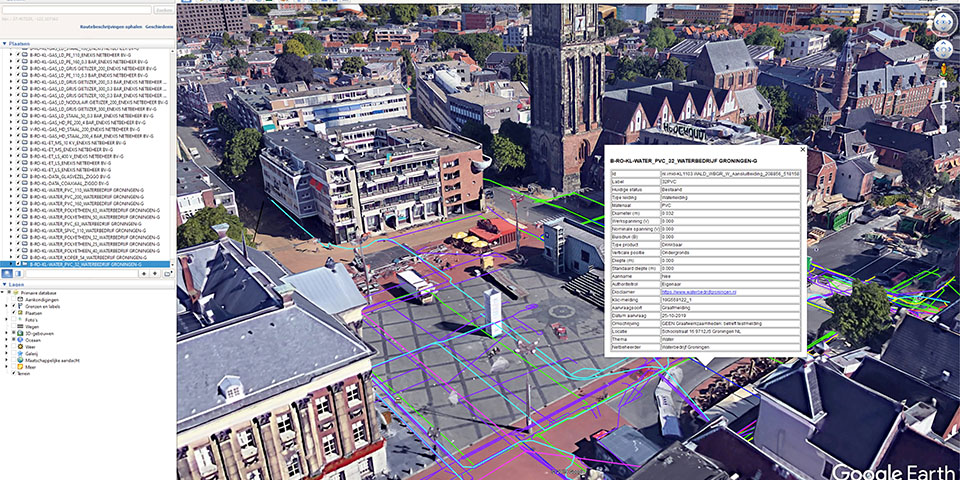Viewport: 960px width, 480px height.
Task: Click folder icon of GAS_LD_NODULAIR GIETIJZER_200 row
Action: 24,102
